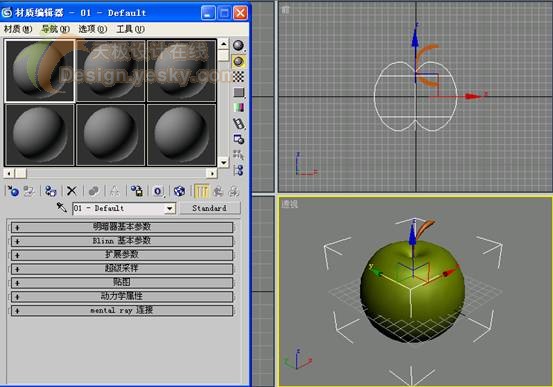Select the third sample slot in top row
The image size is (553, 387).
(182, 71)
